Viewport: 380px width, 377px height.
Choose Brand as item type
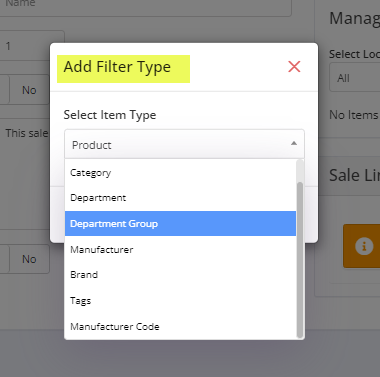tap(180, 275)
